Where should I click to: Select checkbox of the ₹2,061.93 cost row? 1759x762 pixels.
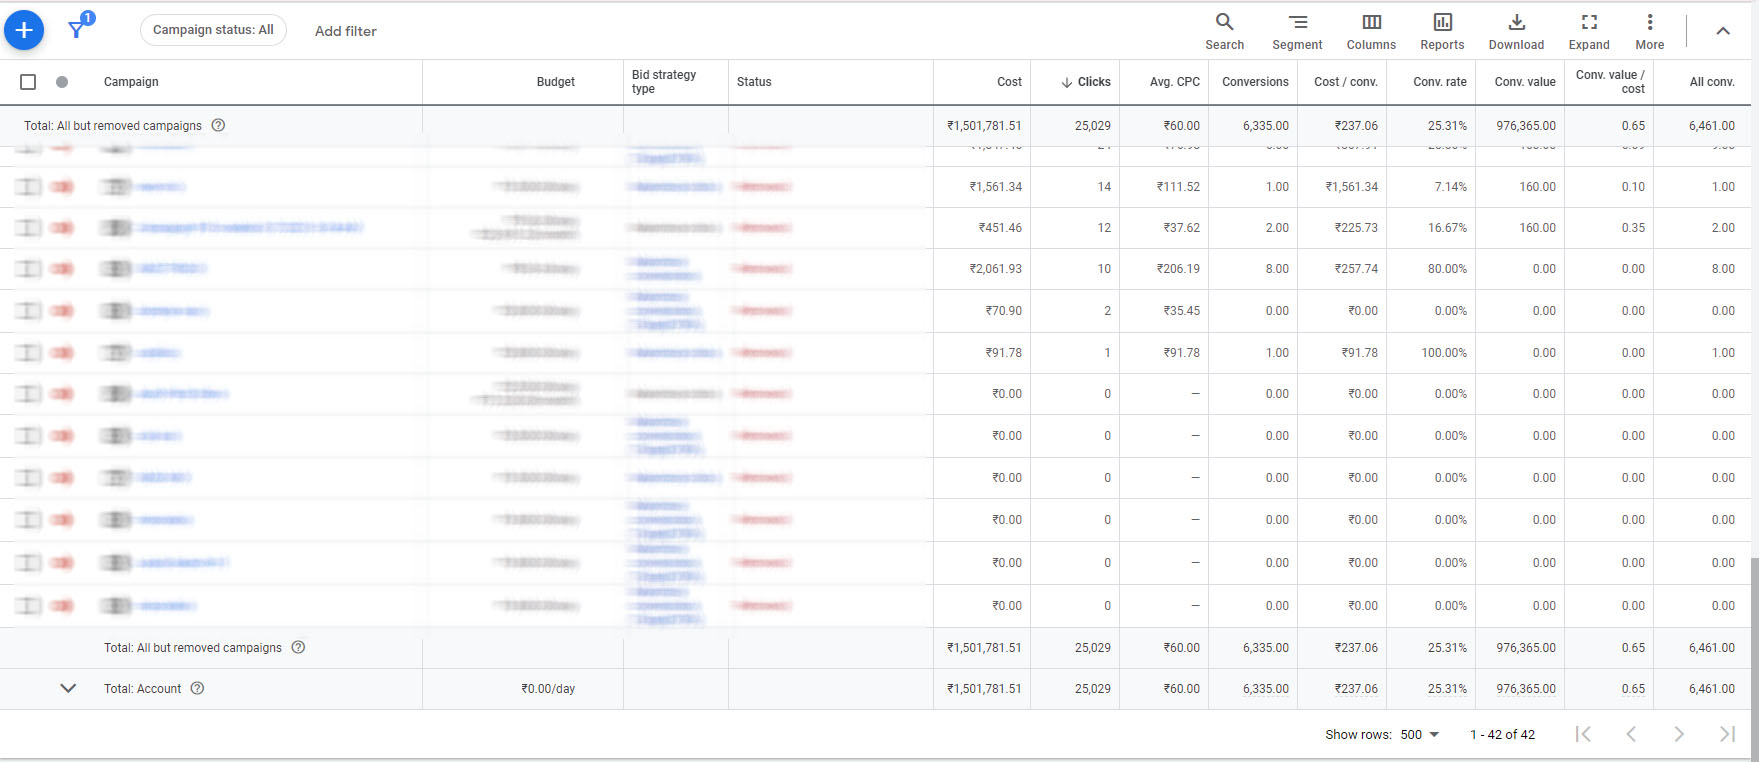tap(28, 269)
